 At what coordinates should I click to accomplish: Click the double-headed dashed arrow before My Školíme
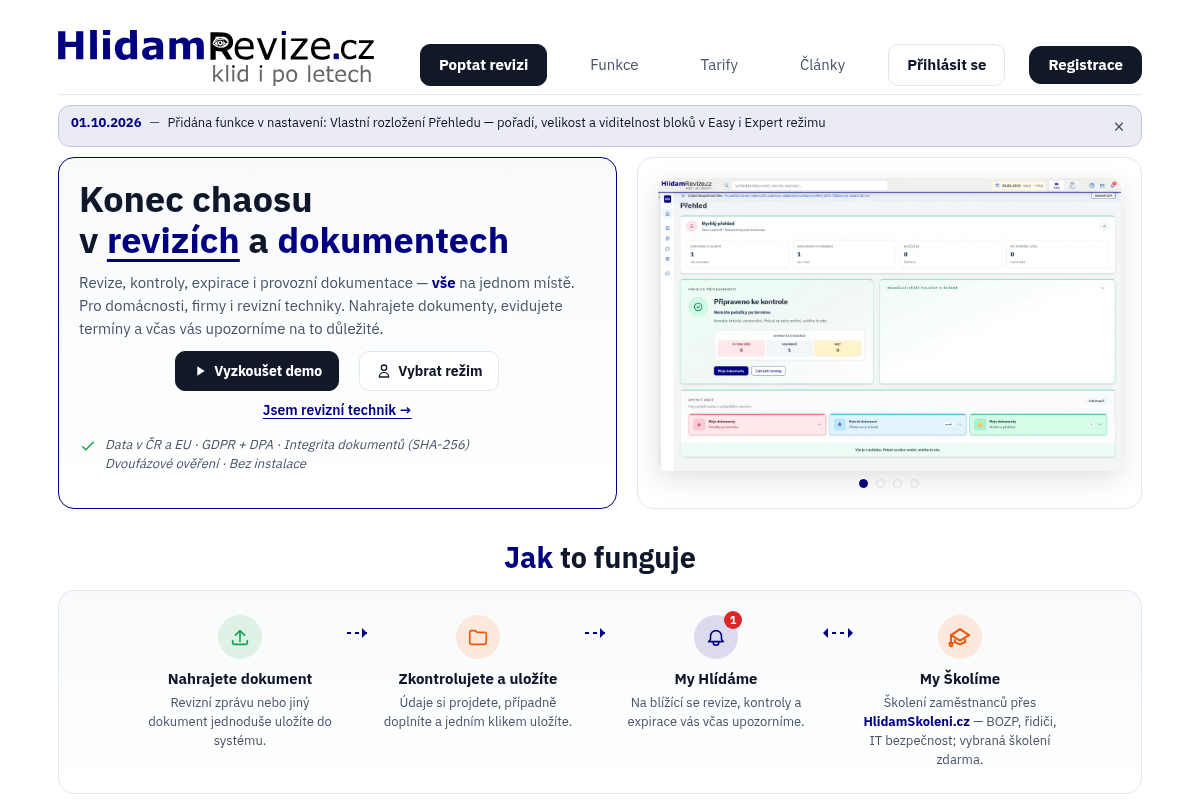tap(838, 633)
